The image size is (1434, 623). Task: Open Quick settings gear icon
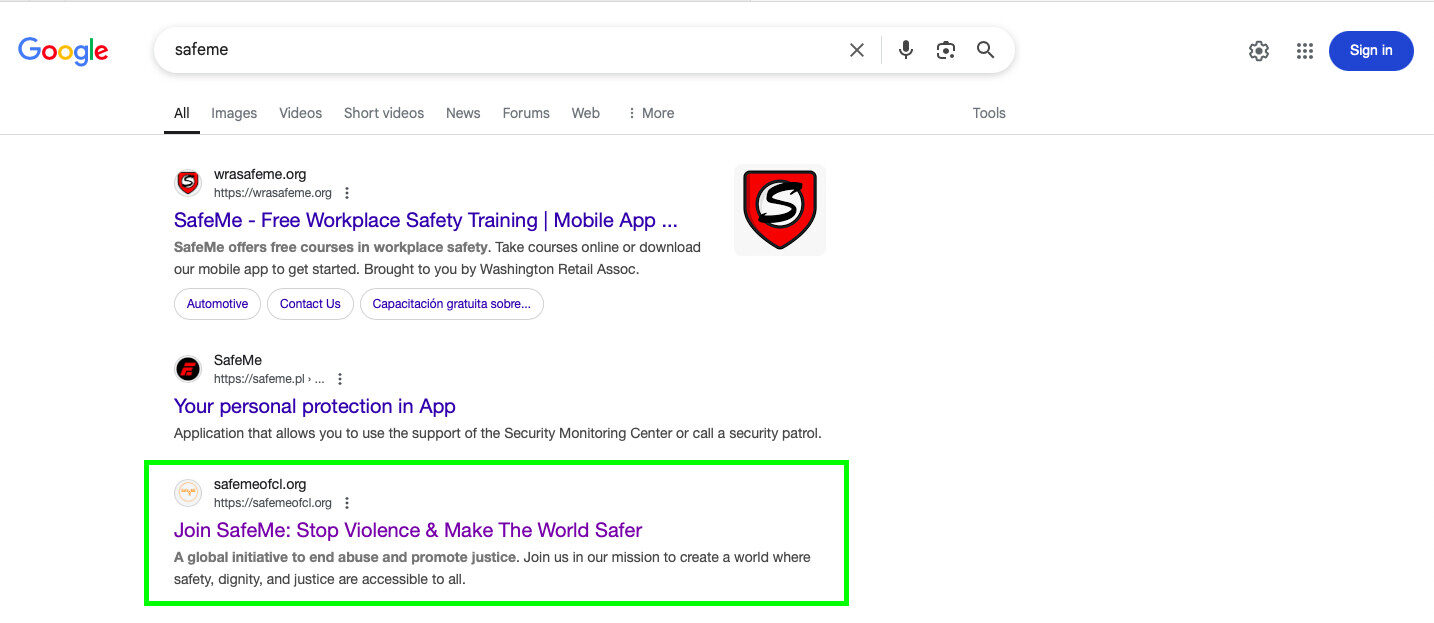pos(1259,51)
